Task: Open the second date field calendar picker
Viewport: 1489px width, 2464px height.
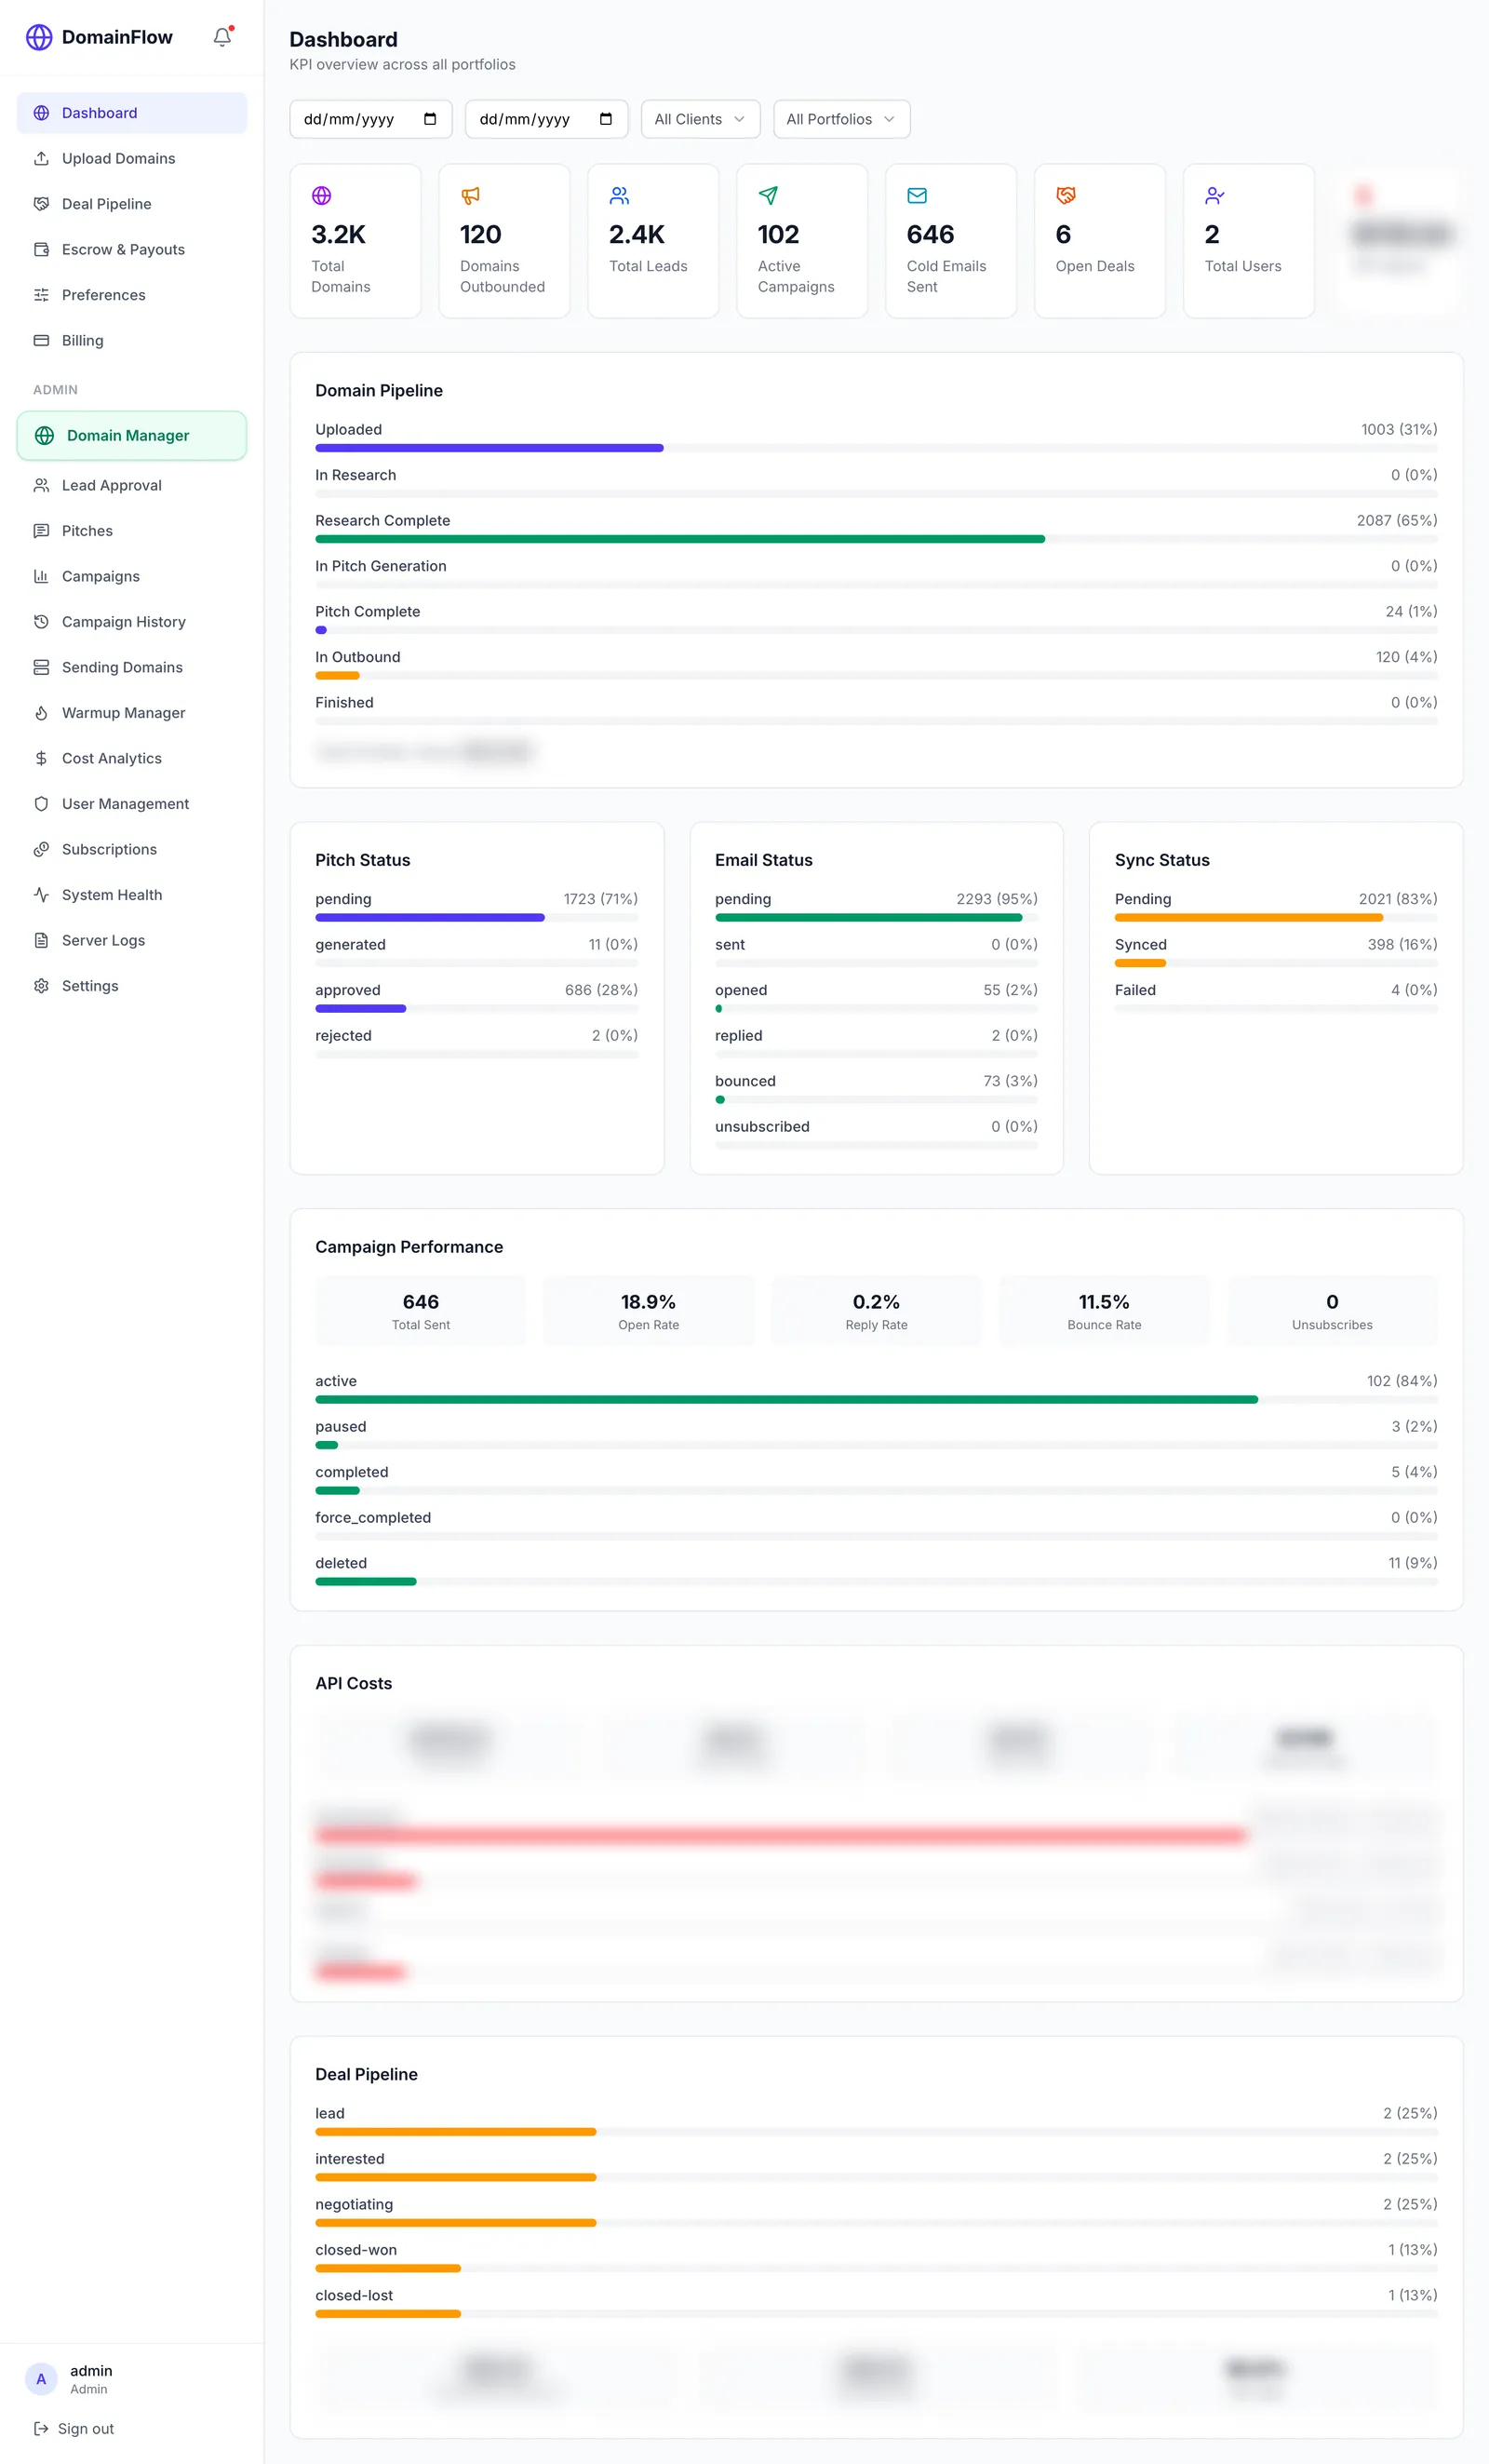Action: click(606, 119)
